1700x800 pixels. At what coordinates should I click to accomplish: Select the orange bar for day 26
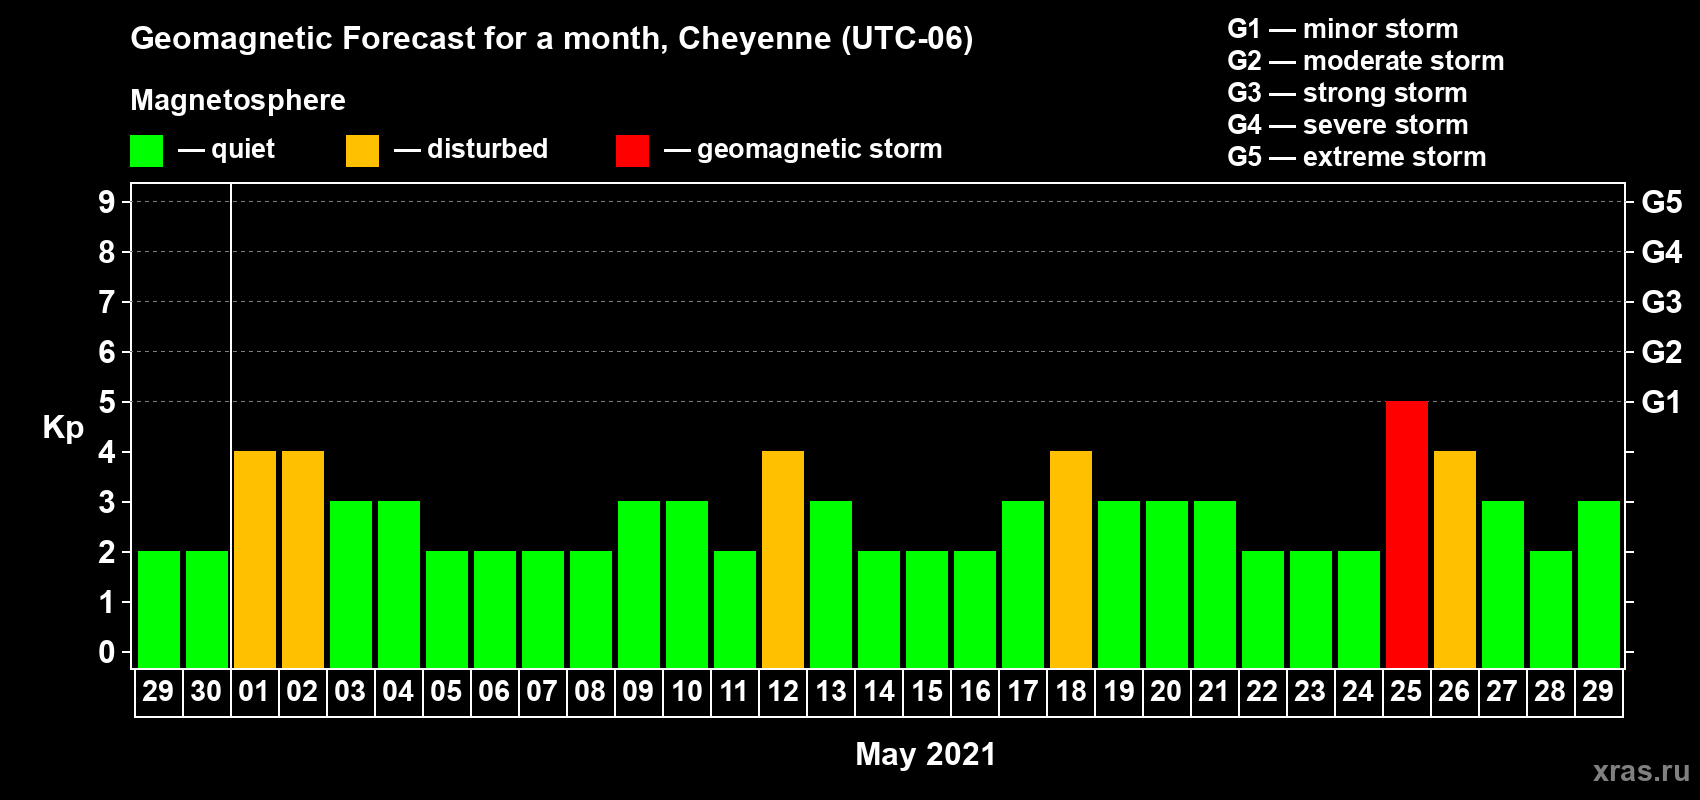[1455, 560]
